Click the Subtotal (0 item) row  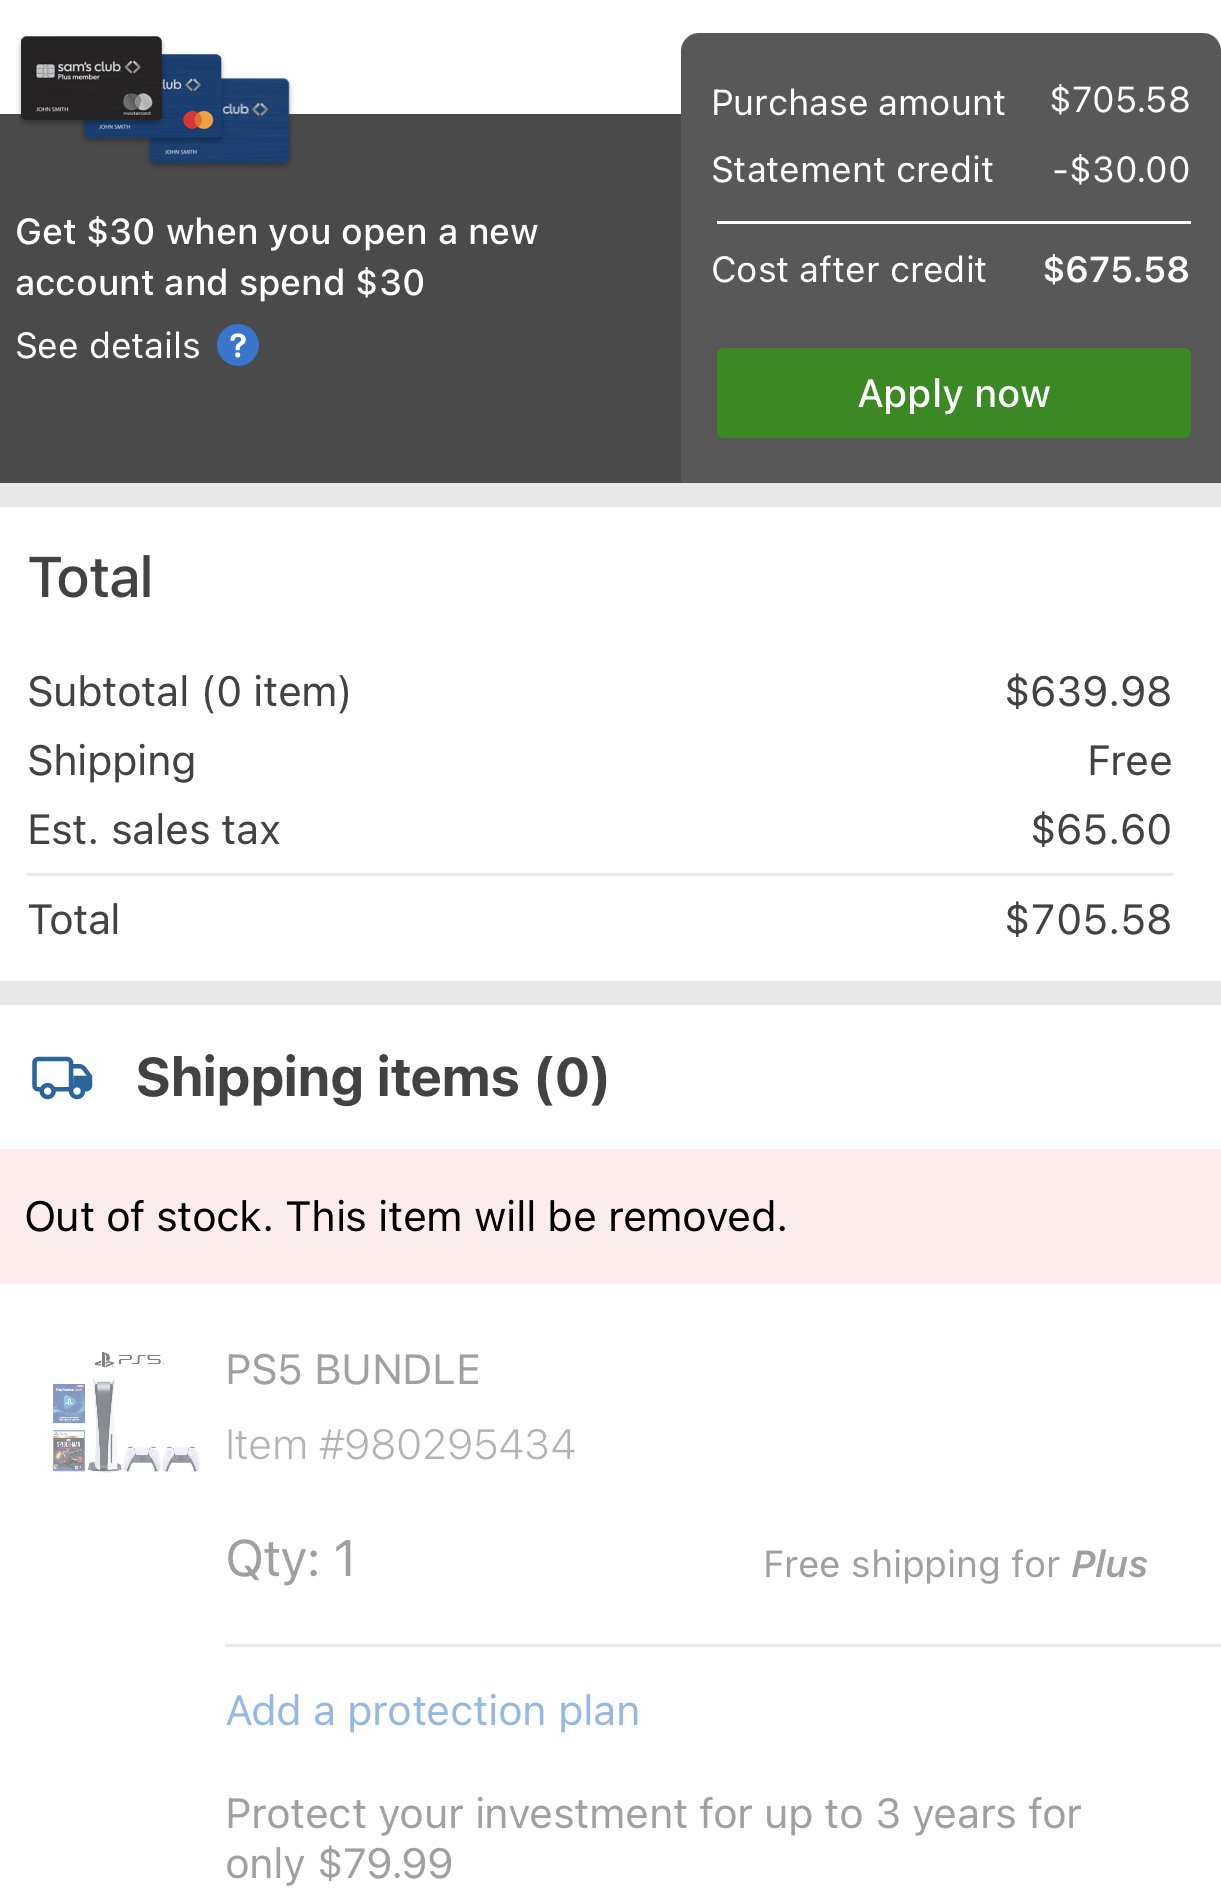[x=600, y=692]
